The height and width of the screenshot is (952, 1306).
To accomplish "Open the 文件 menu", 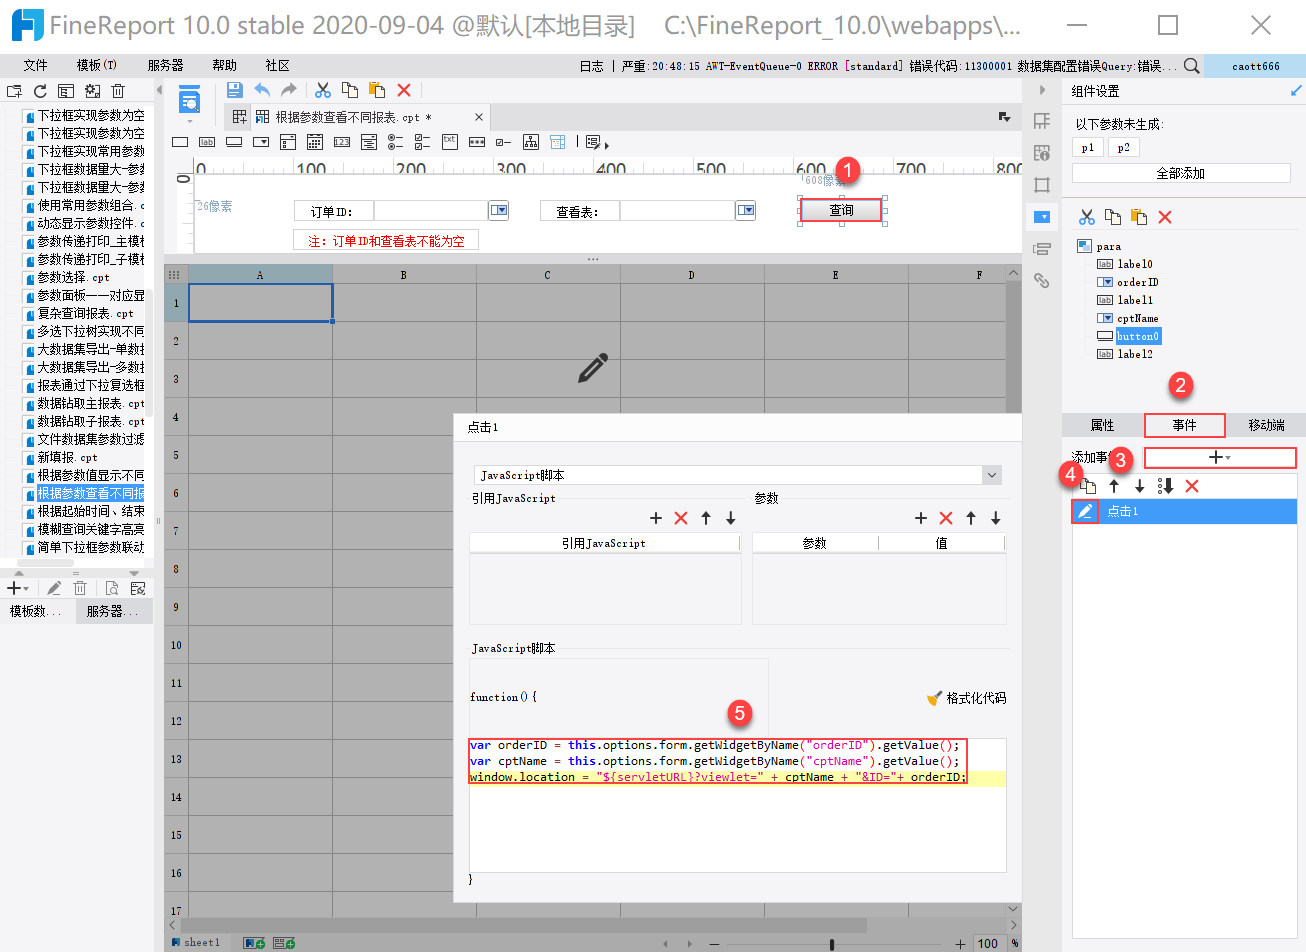I will [36, 65].
